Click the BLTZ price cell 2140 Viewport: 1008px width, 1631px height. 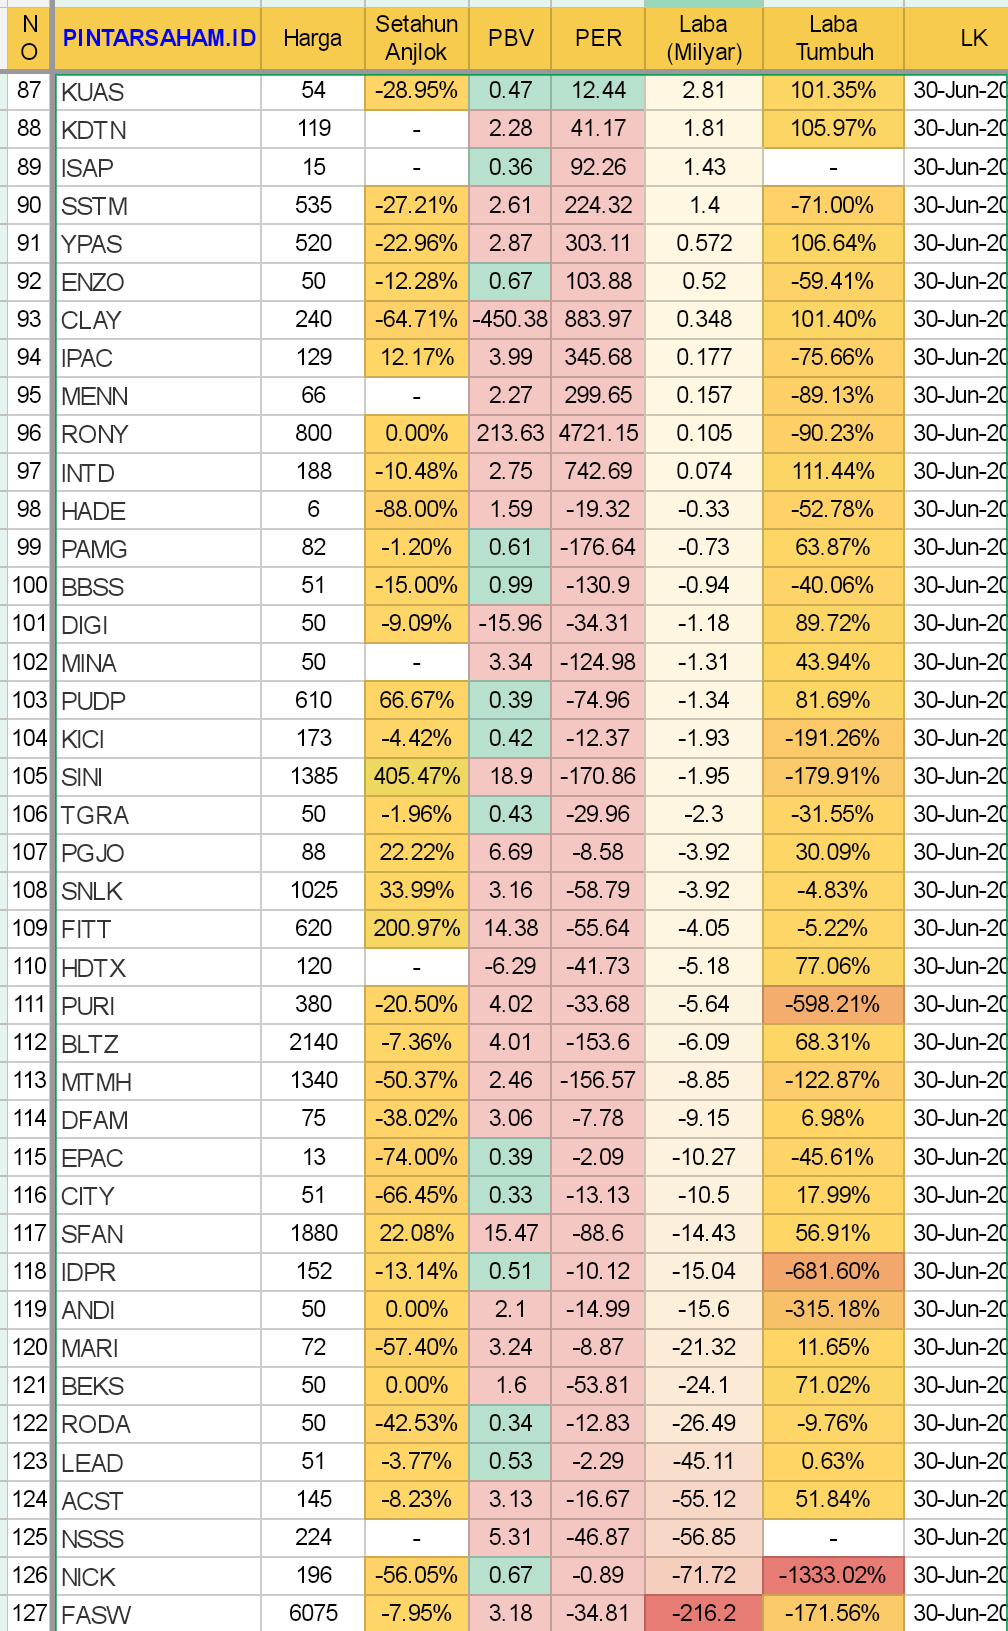click(313, 1043)
